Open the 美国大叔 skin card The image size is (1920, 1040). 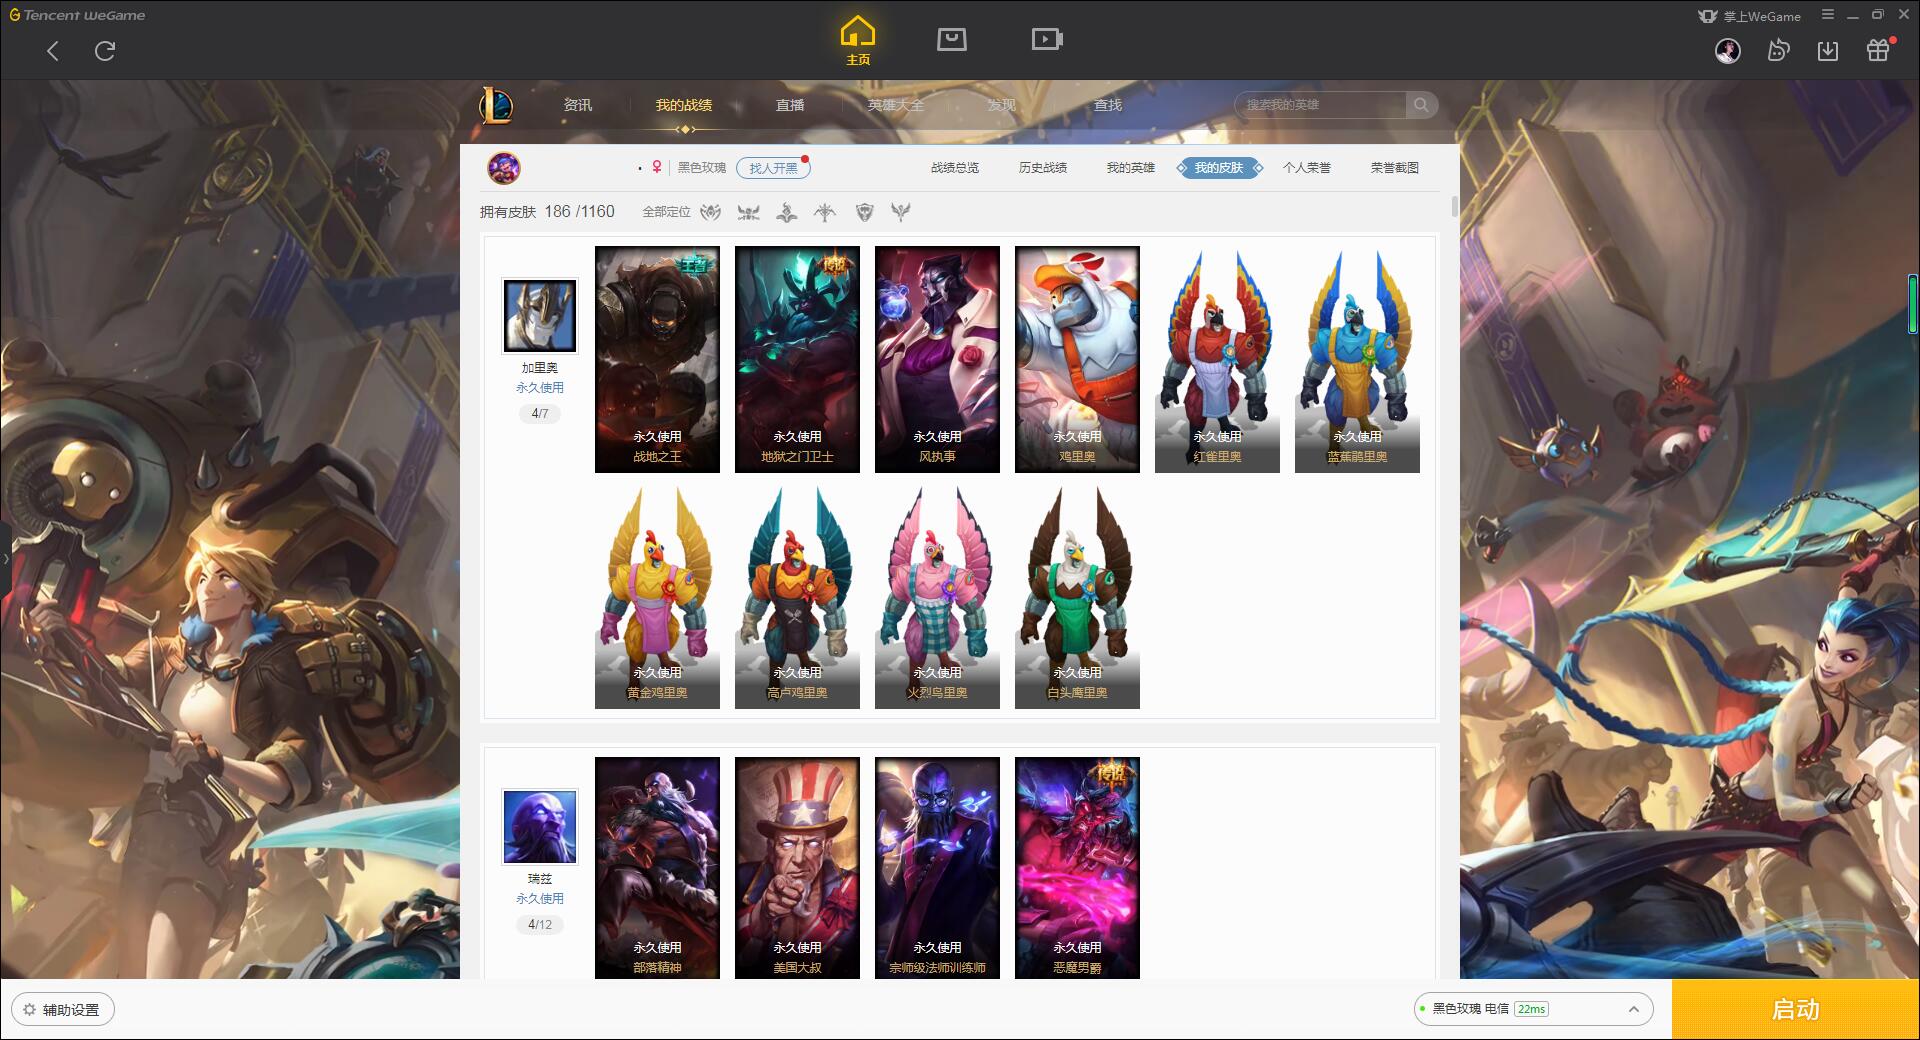pos(797,867)
